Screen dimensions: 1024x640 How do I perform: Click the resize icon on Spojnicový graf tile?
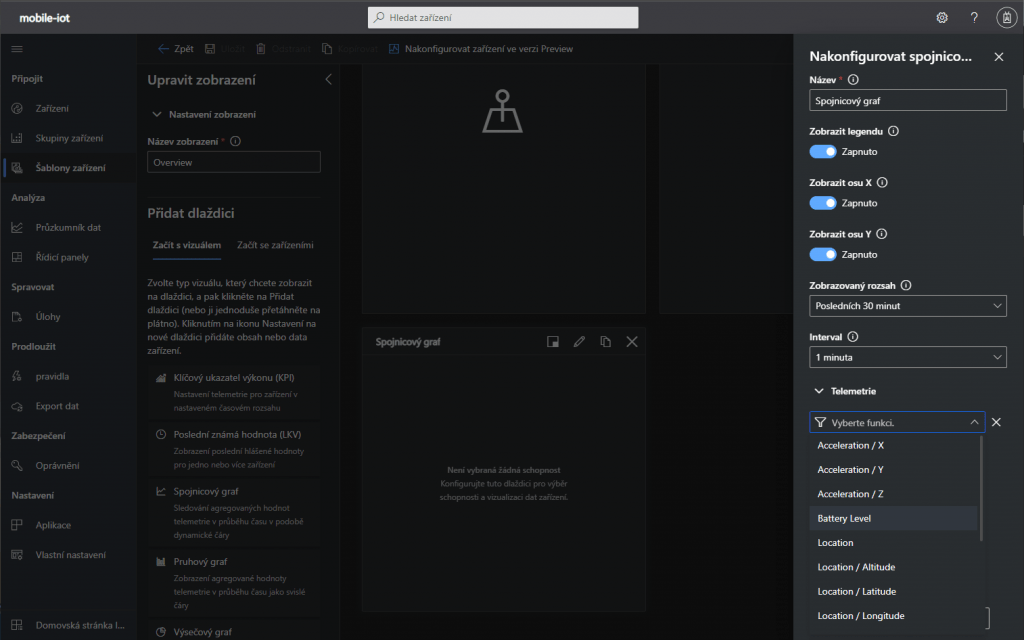coord(552,342)
